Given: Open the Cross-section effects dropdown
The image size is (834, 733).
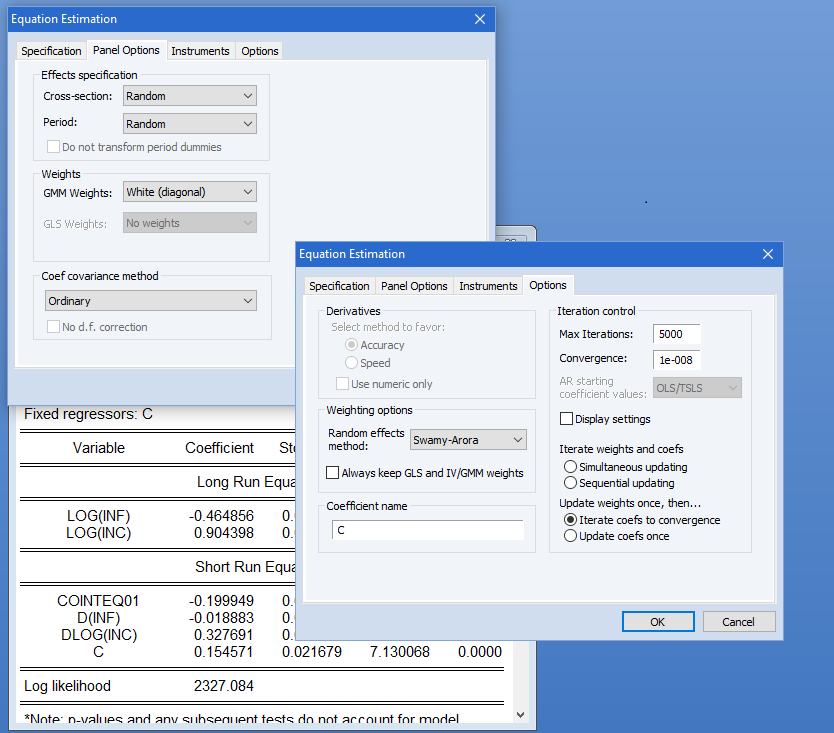Looking at the screenshot, I should pyautogui.click(x=190, y=96).
